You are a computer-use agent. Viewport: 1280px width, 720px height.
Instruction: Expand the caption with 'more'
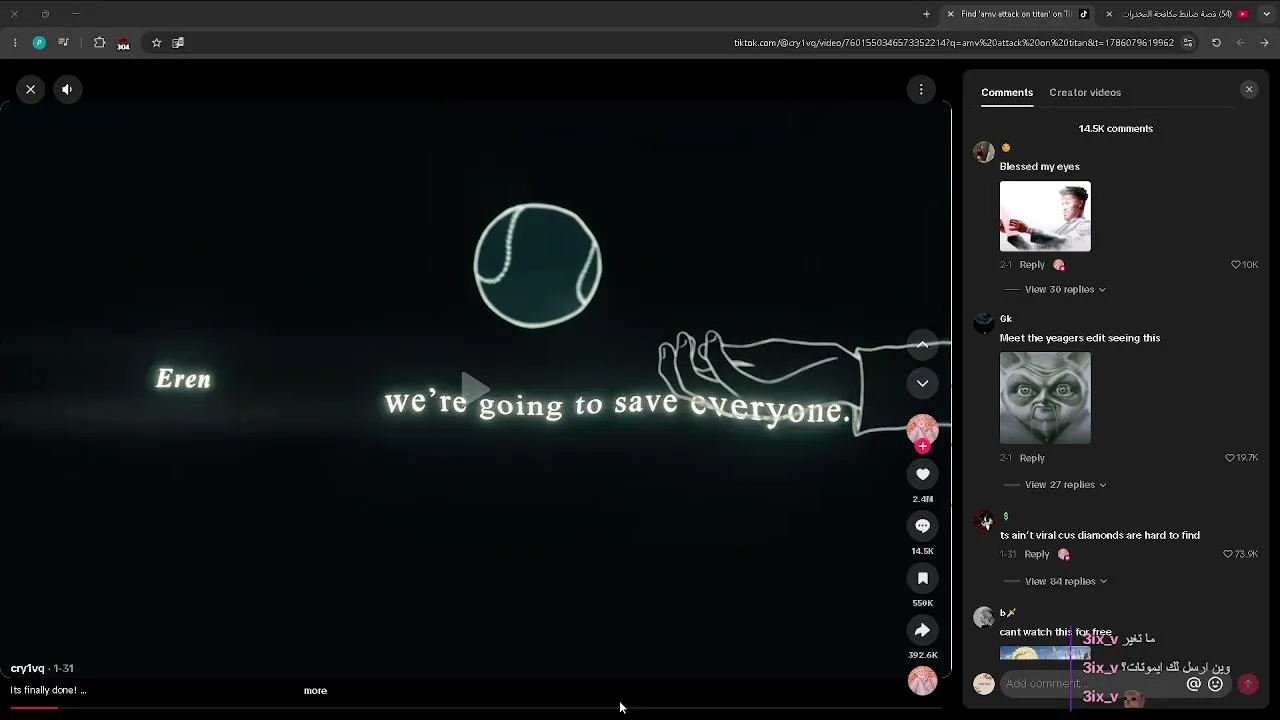[315, 690]
